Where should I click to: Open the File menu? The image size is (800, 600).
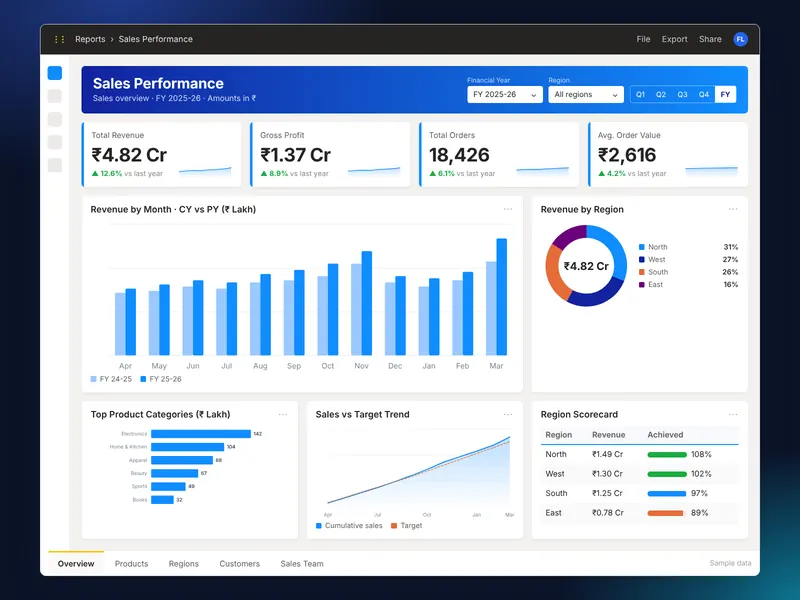click(643, 39)
